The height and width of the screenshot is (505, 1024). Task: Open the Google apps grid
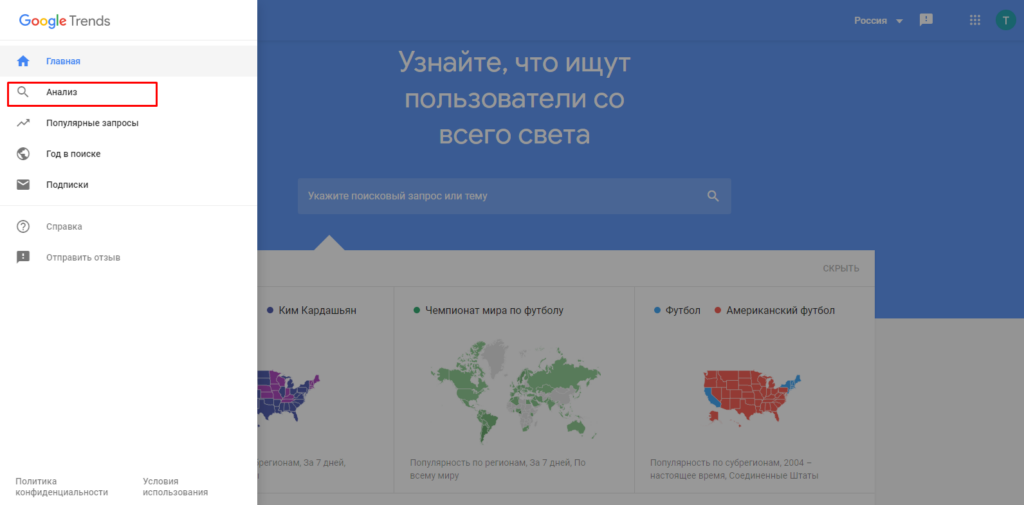[x=975, y=20]
